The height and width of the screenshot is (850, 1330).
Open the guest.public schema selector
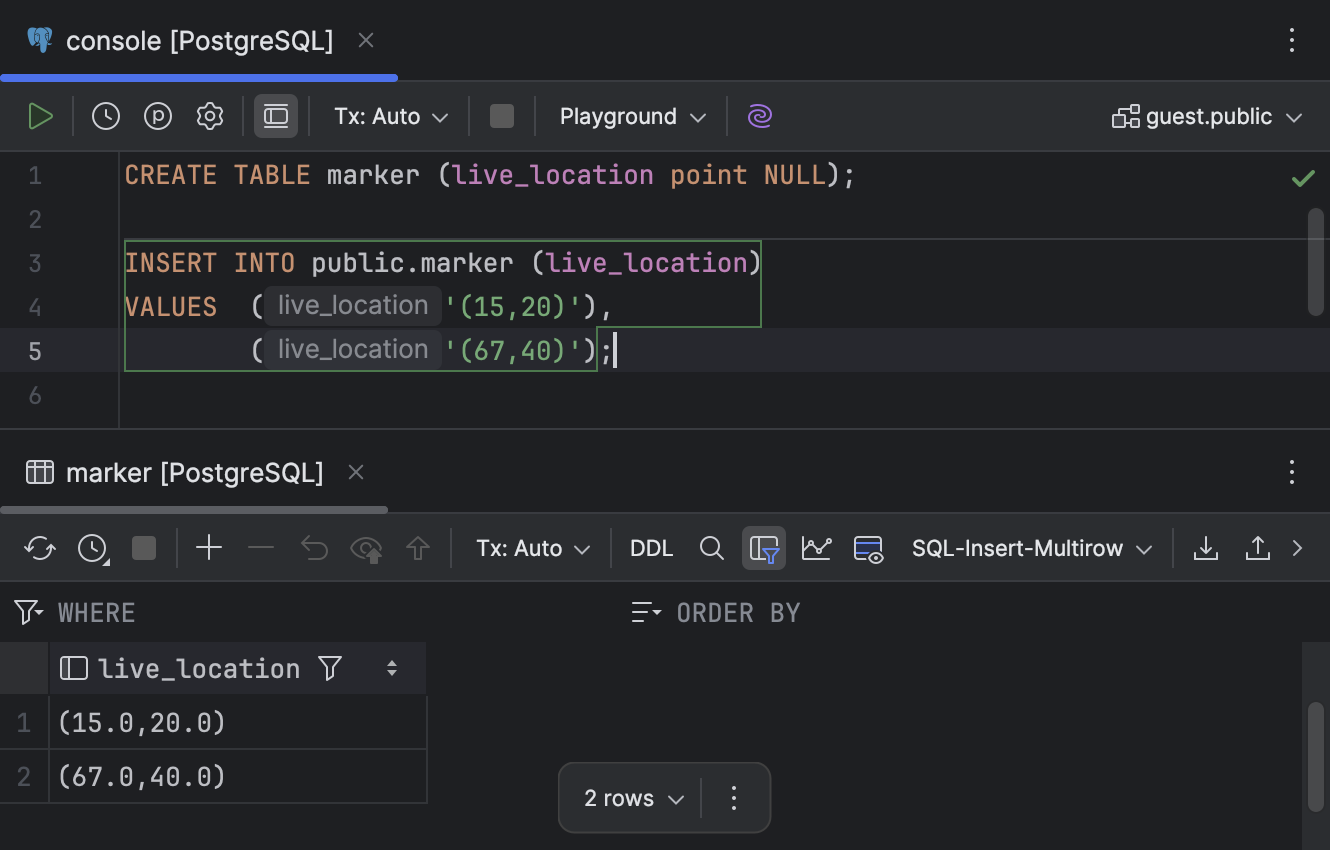pyautogui.click(x=1207, y=117)
